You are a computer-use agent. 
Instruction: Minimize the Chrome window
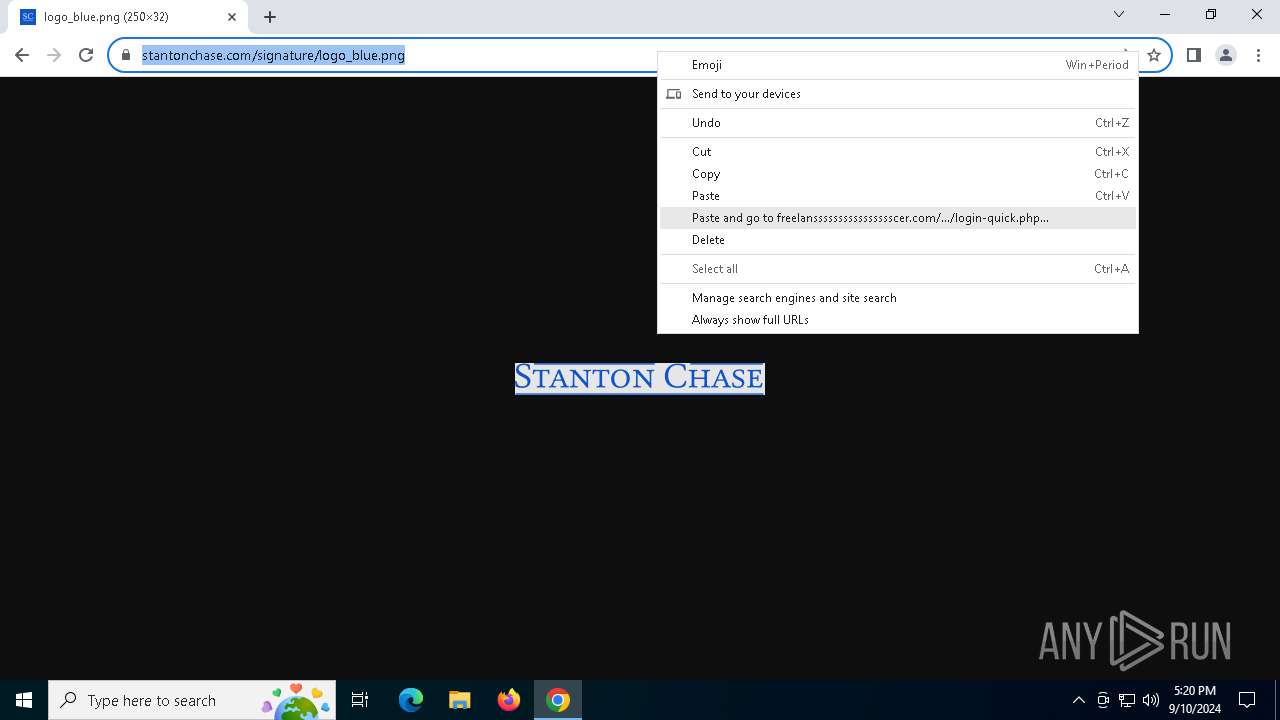point(1165,14)
